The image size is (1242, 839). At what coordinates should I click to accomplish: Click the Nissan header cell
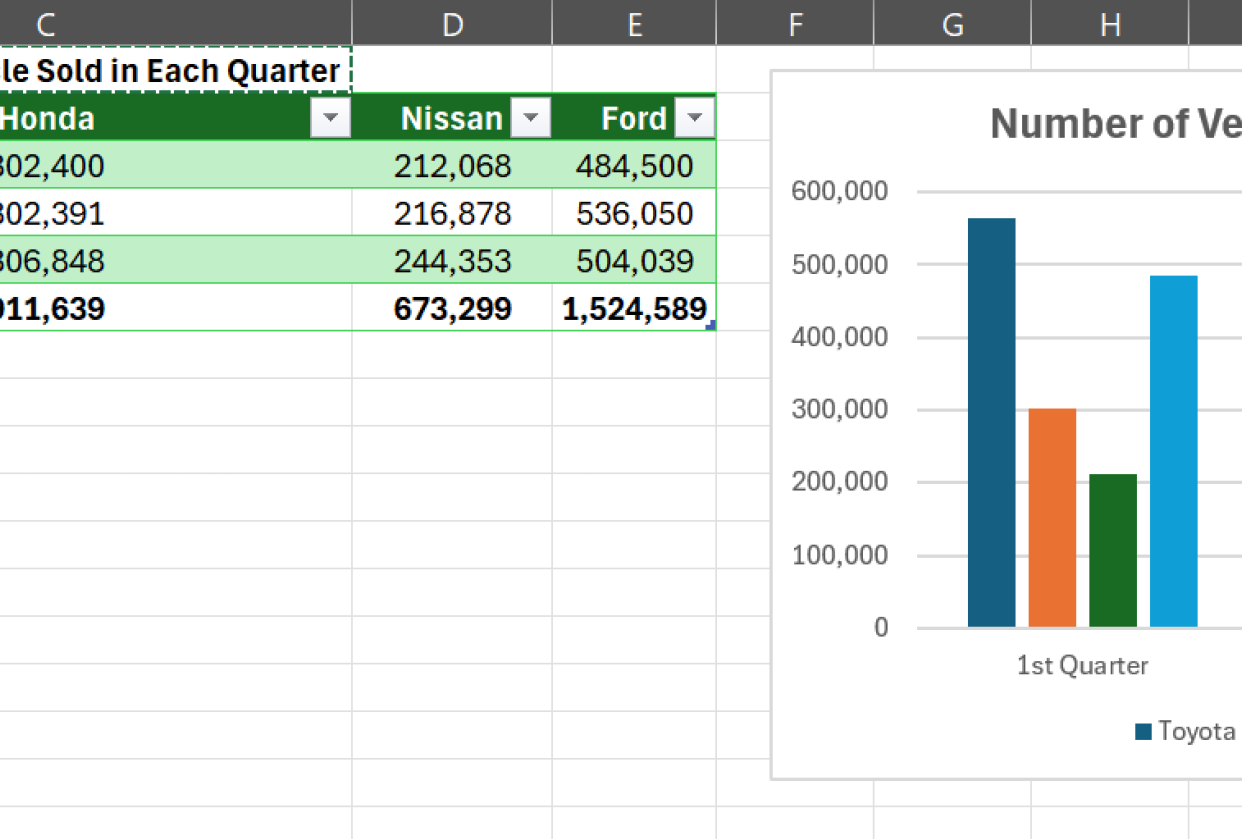coord(452,119)
